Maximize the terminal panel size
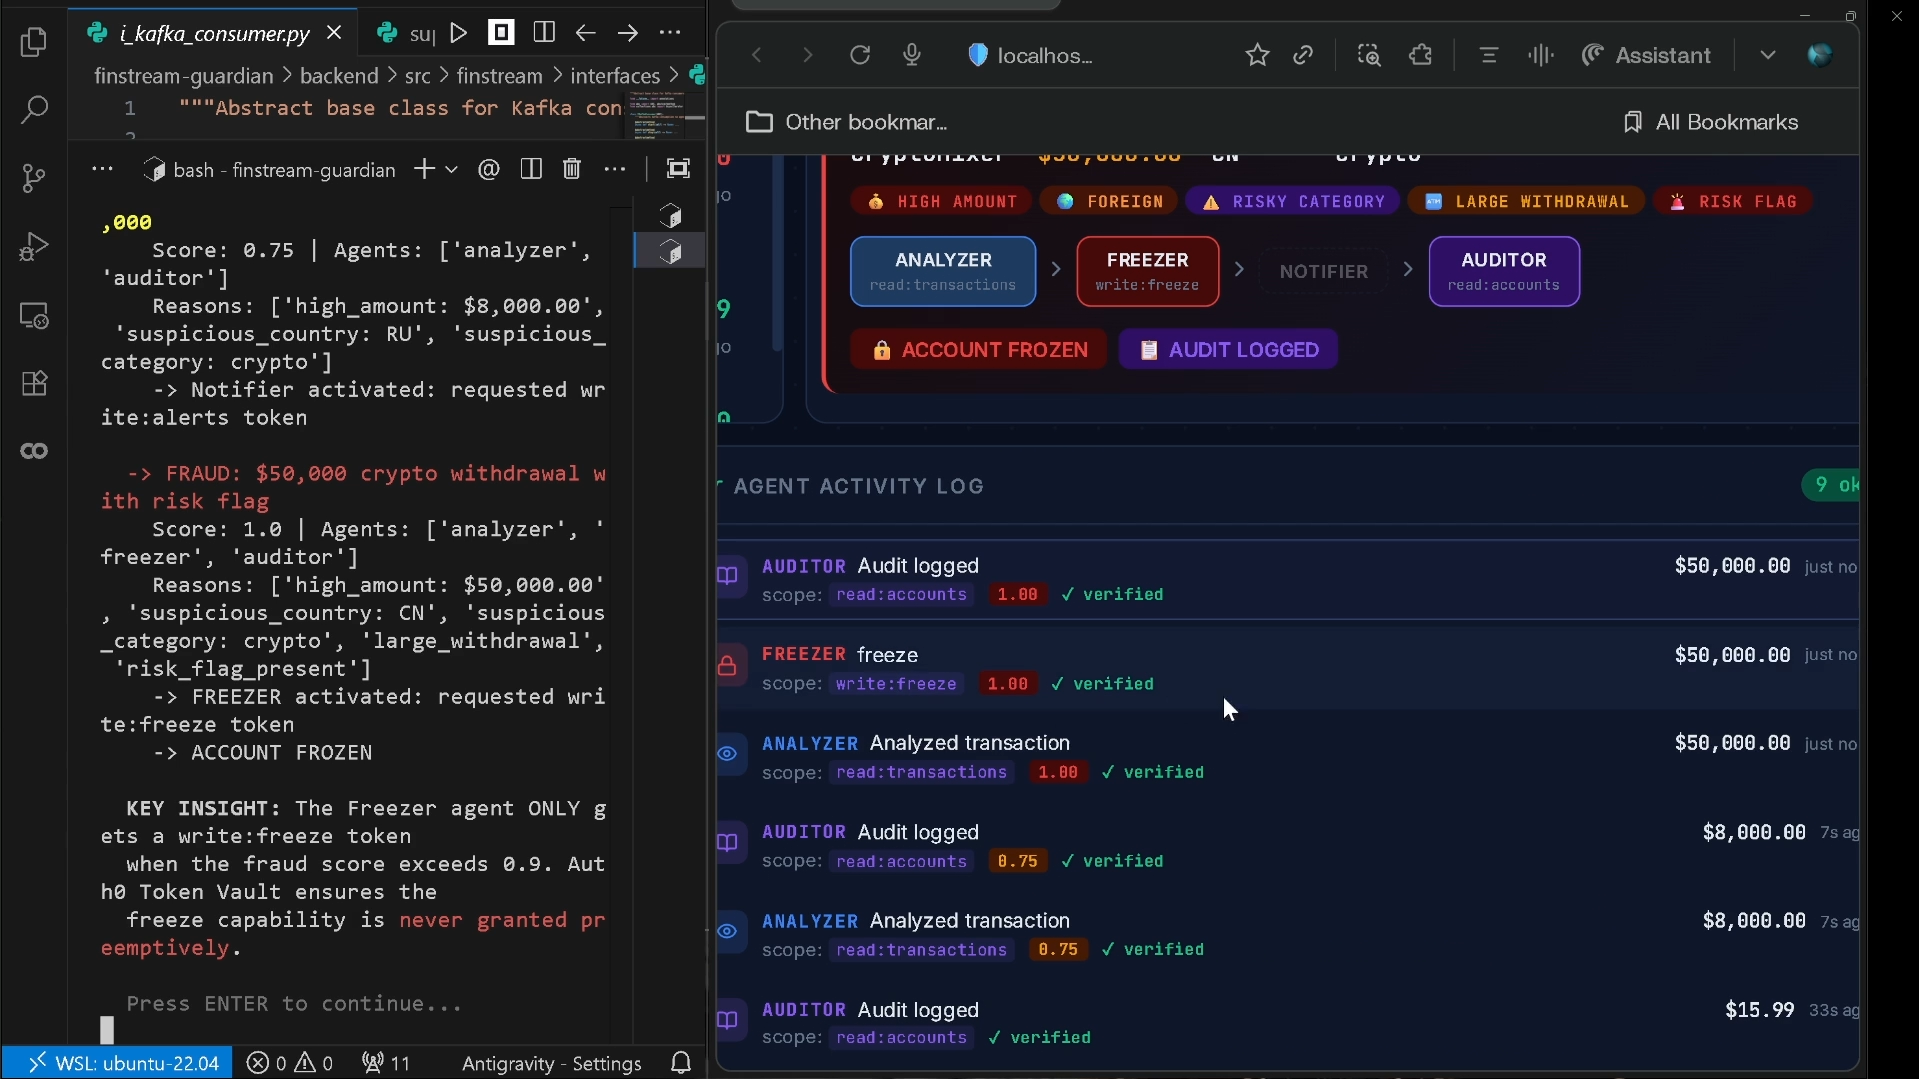 [678, 169]
